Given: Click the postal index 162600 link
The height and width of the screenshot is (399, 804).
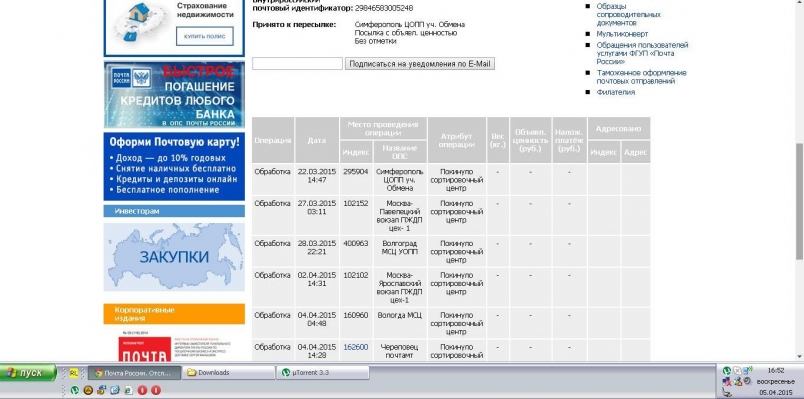Looking at the screenshot, I should [x=355, y=347].
